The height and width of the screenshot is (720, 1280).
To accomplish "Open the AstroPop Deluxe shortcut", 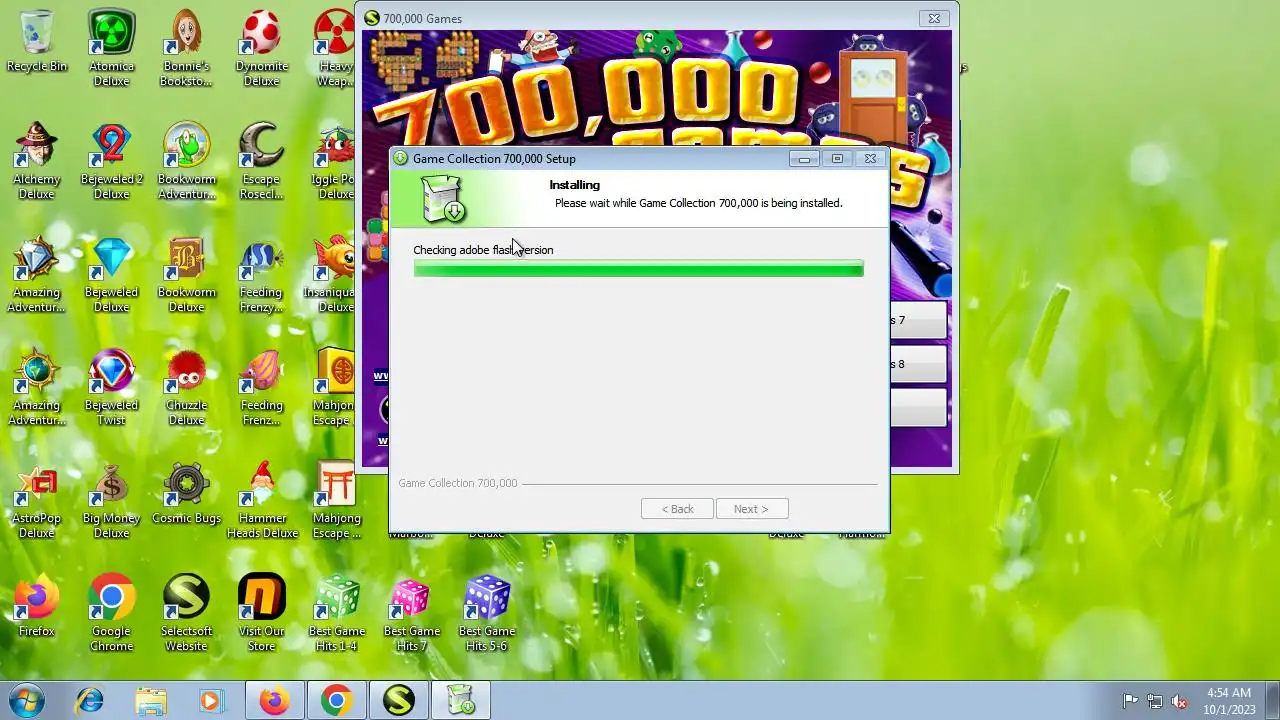I will [x=37, y=500].
